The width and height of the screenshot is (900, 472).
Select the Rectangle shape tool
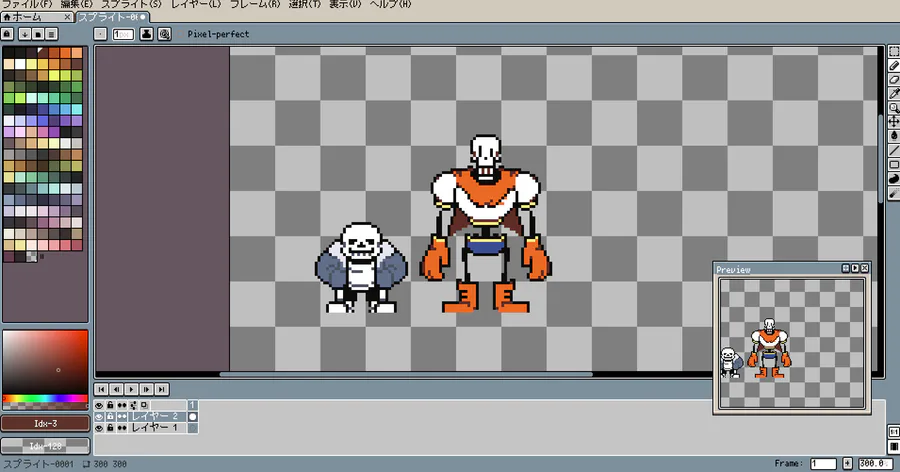coord(894,165)
